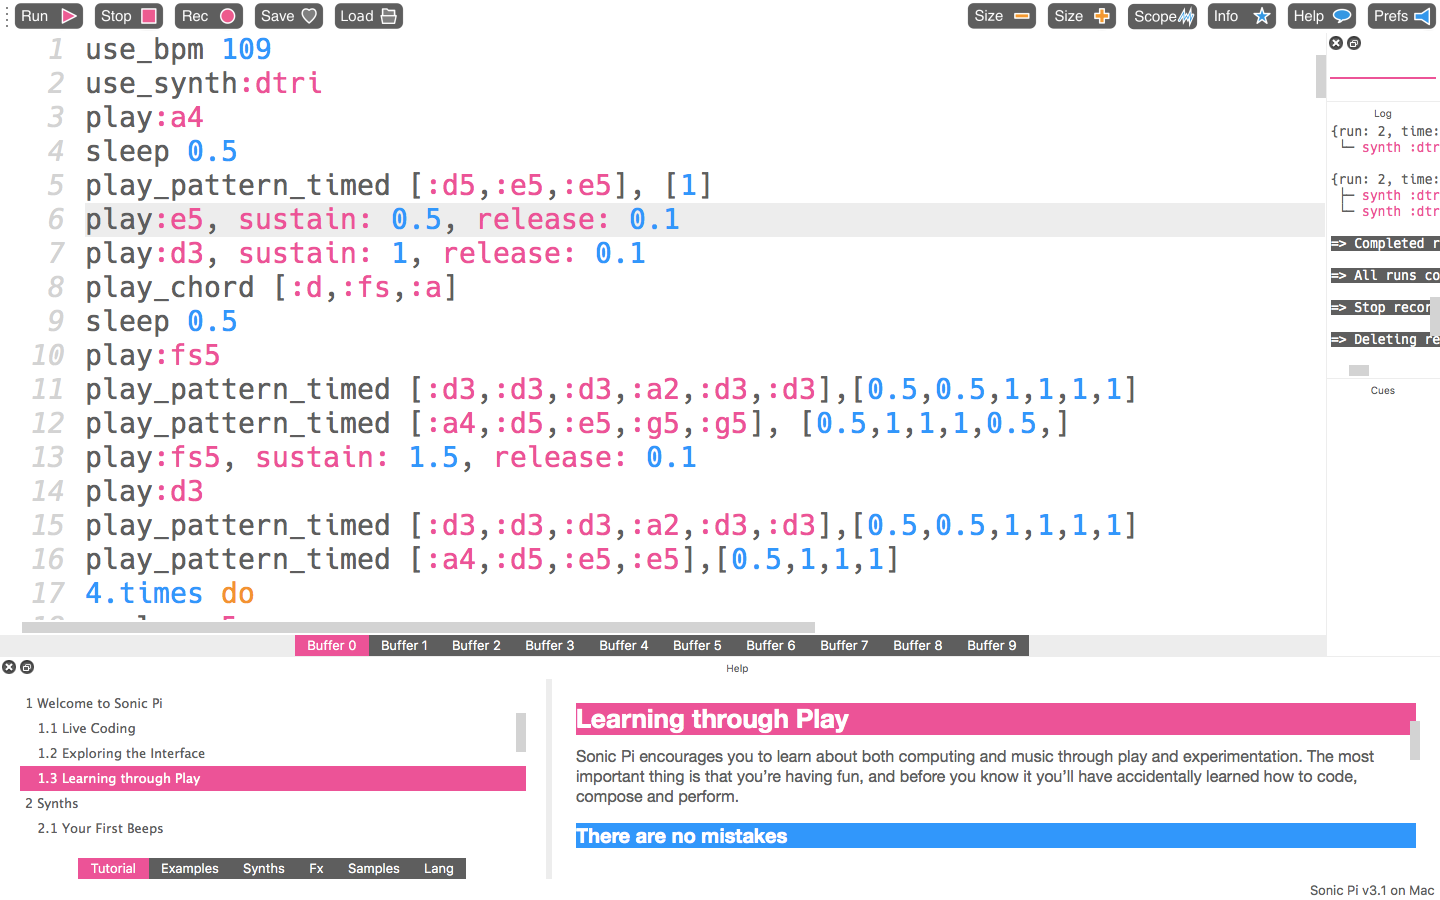Stop all running audio
Image resolution: width=1440 pixels, height=900 pixels.
coord(128,16)
